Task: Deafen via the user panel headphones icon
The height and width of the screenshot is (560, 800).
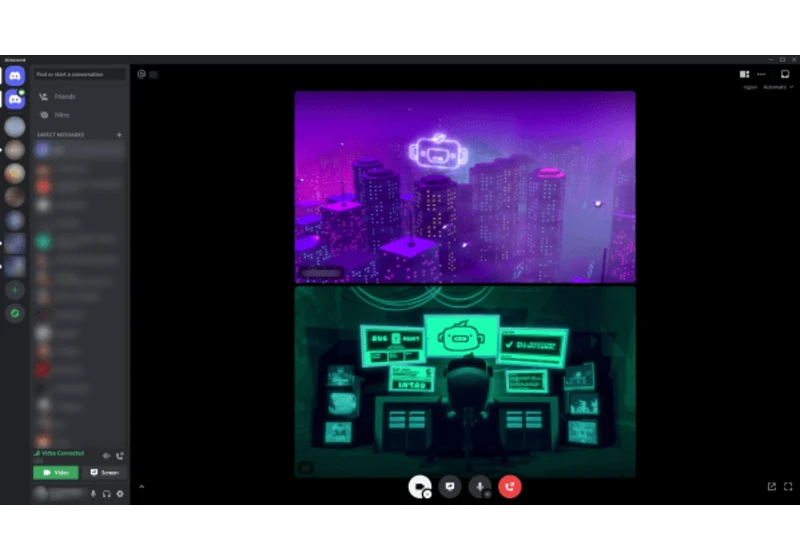Action: [x=106, y=494]
